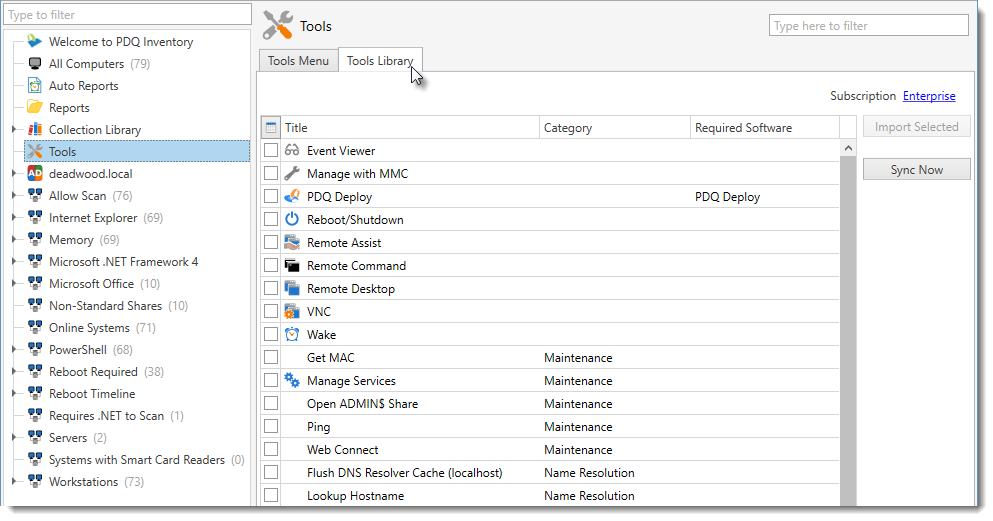Viewport: 993px width, 521px height.
Task: Click the Wake alarm clock icon
Action: pyautogui.click(x=292, y=334)
